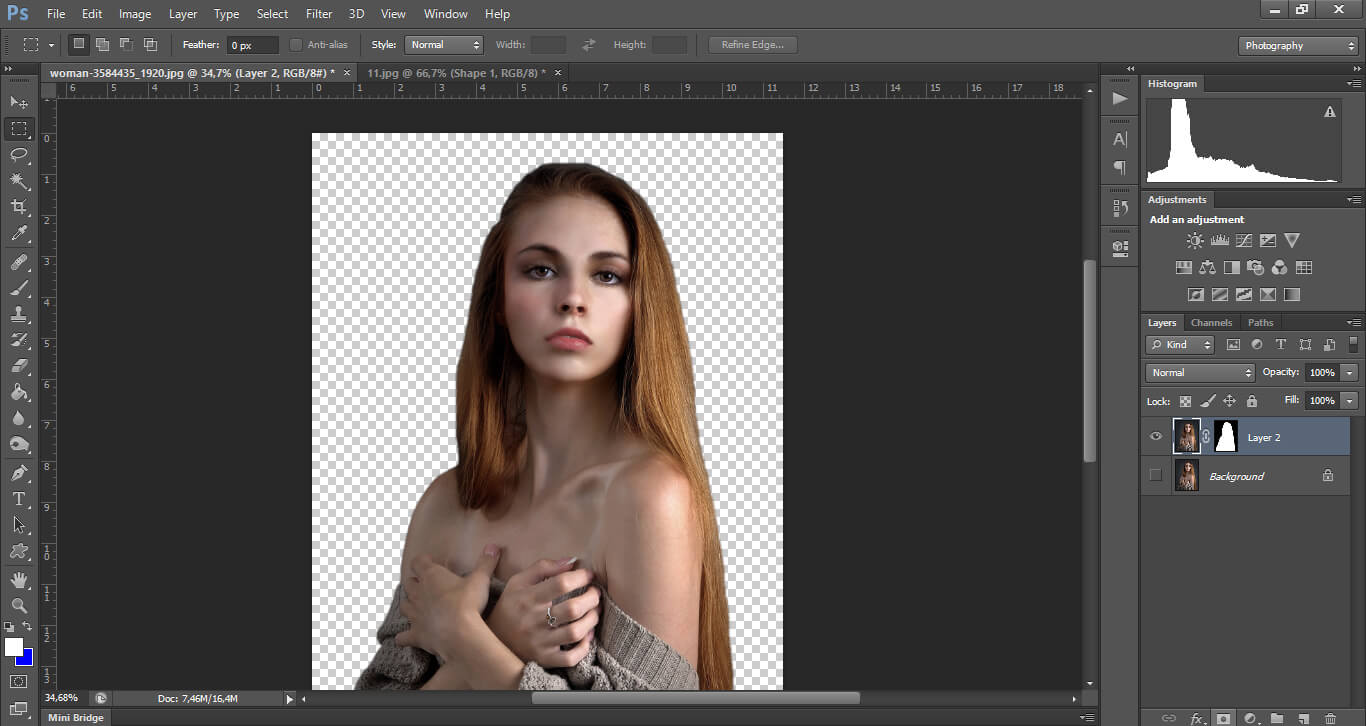Select the Lasso tool
The height and width of the screenshot is (726, 1366).
19,154
